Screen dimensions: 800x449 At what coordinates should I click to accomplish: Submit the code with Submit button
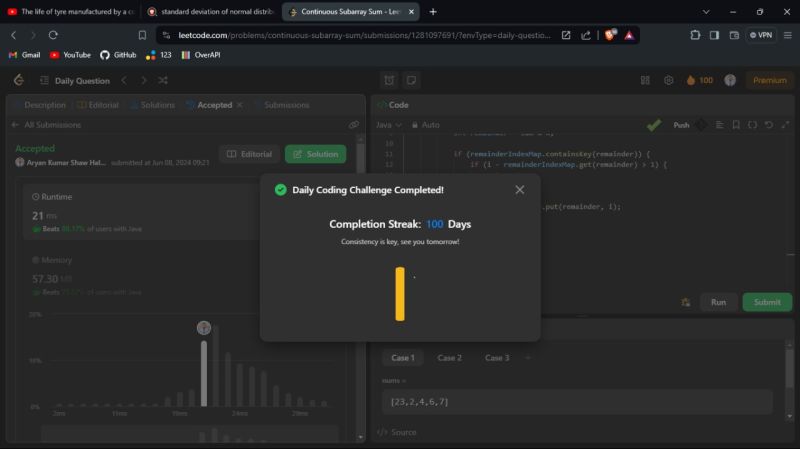[x=767, y=302]
